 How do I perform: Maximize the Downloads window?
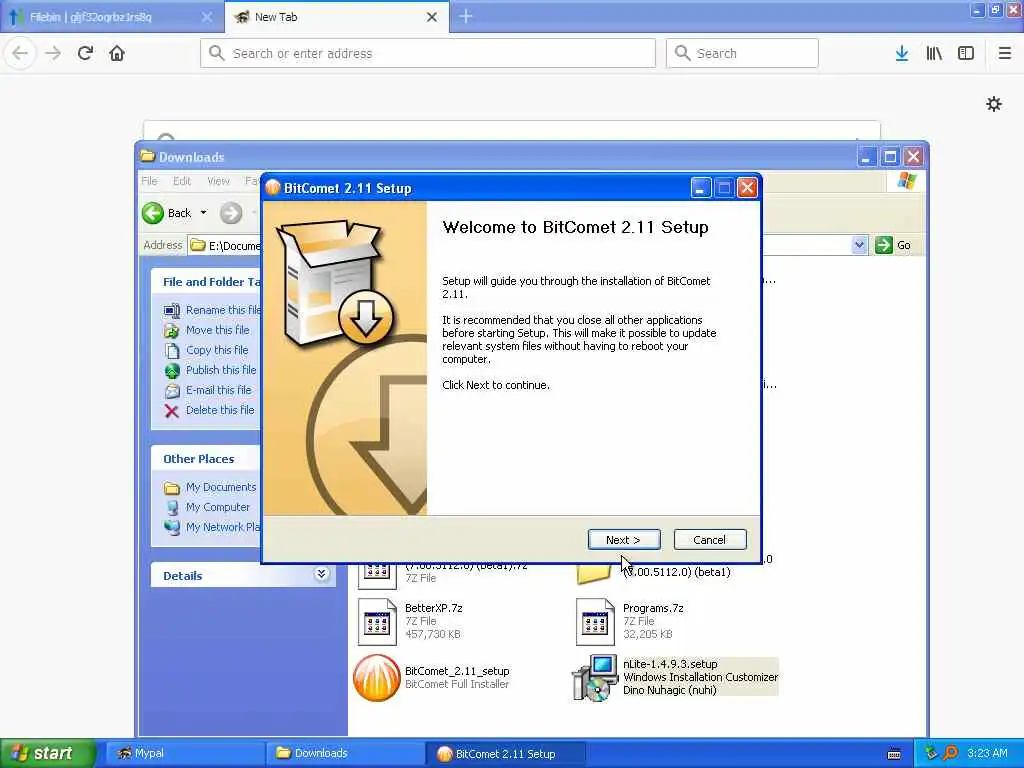click(889, 157)
